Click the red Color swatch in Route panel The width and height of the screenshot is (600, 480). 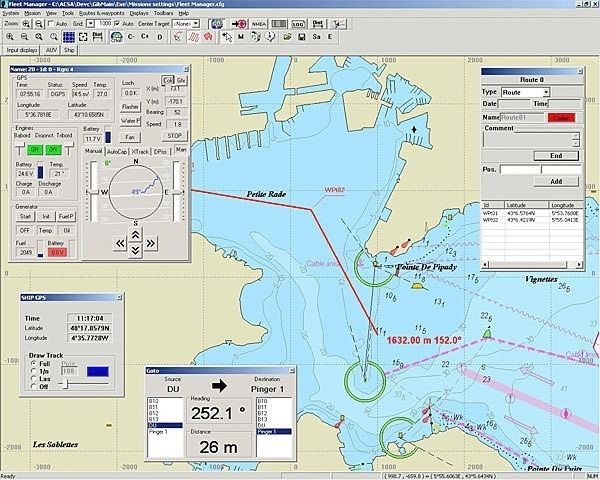tap(561, 118)
